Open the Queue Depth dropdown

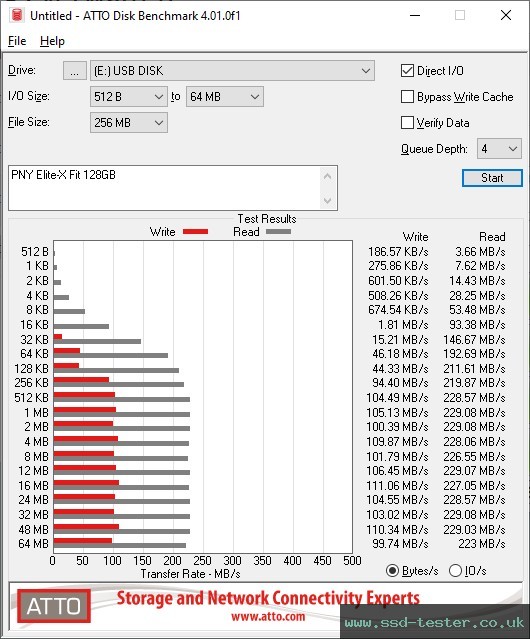[x=499, y=149]
